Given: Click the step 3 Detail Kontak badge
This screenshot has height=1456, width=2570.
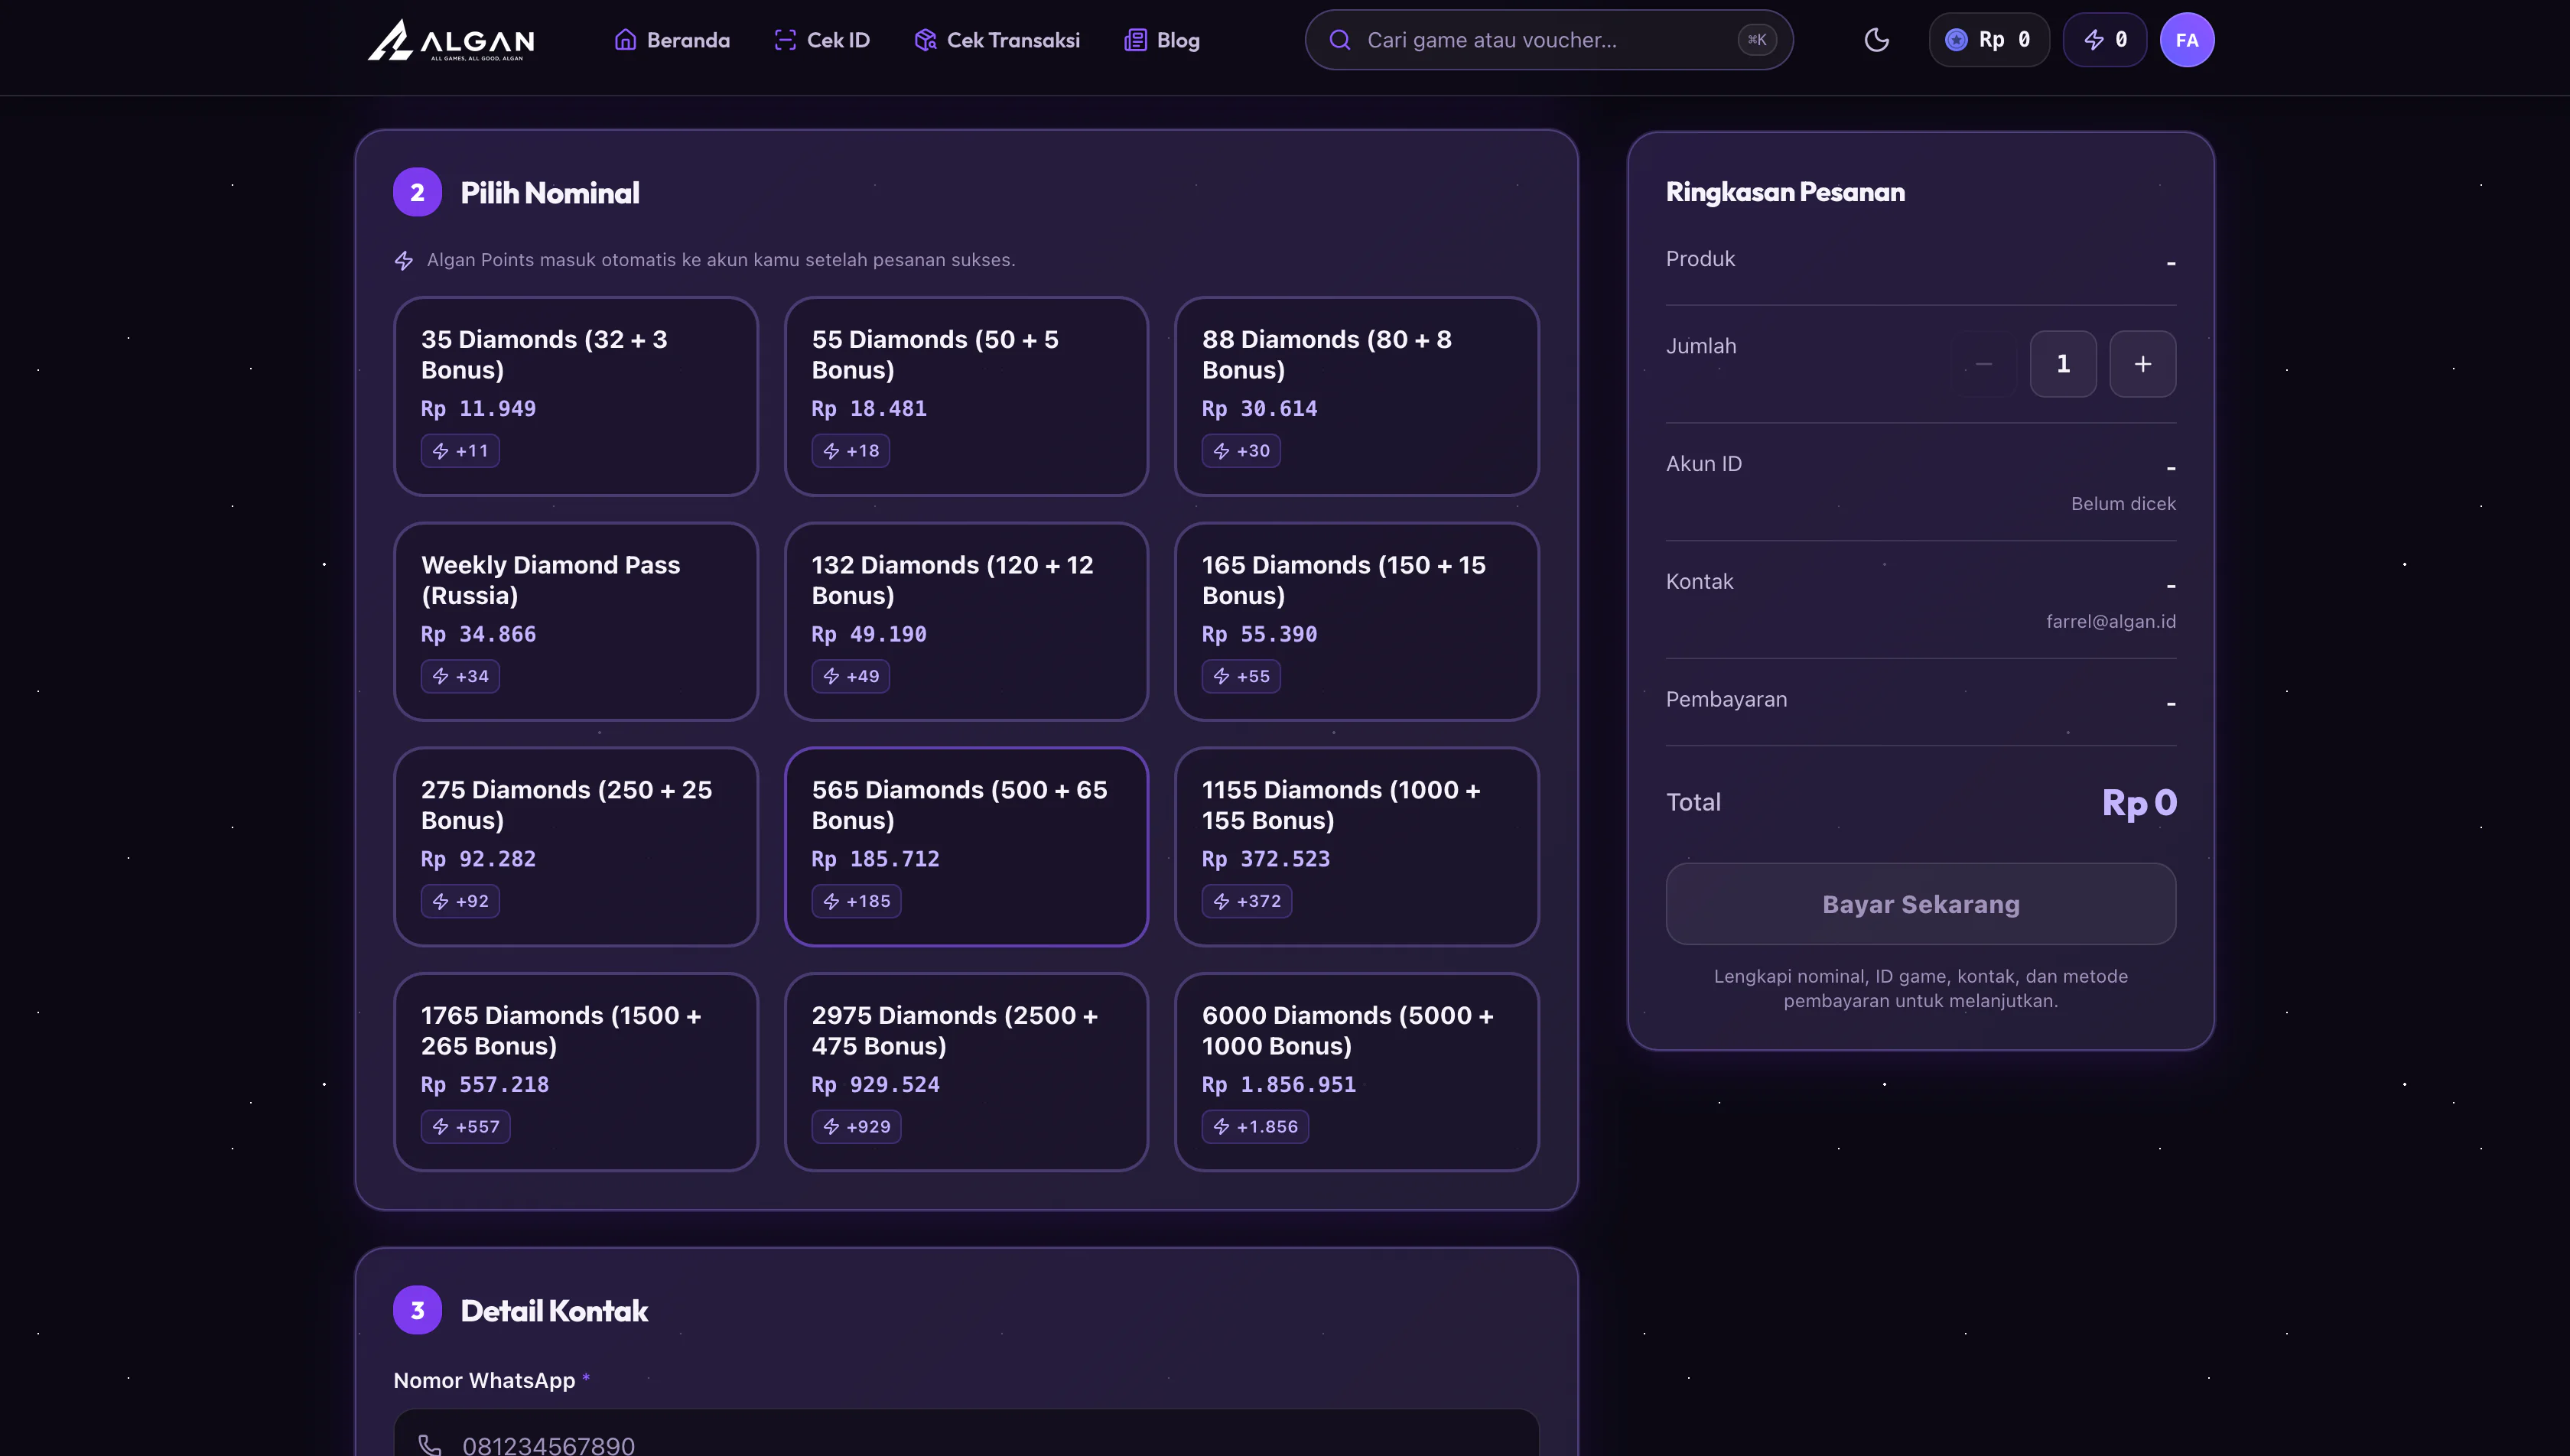Looking at the screenshot, I should [x=418, y=1310].
